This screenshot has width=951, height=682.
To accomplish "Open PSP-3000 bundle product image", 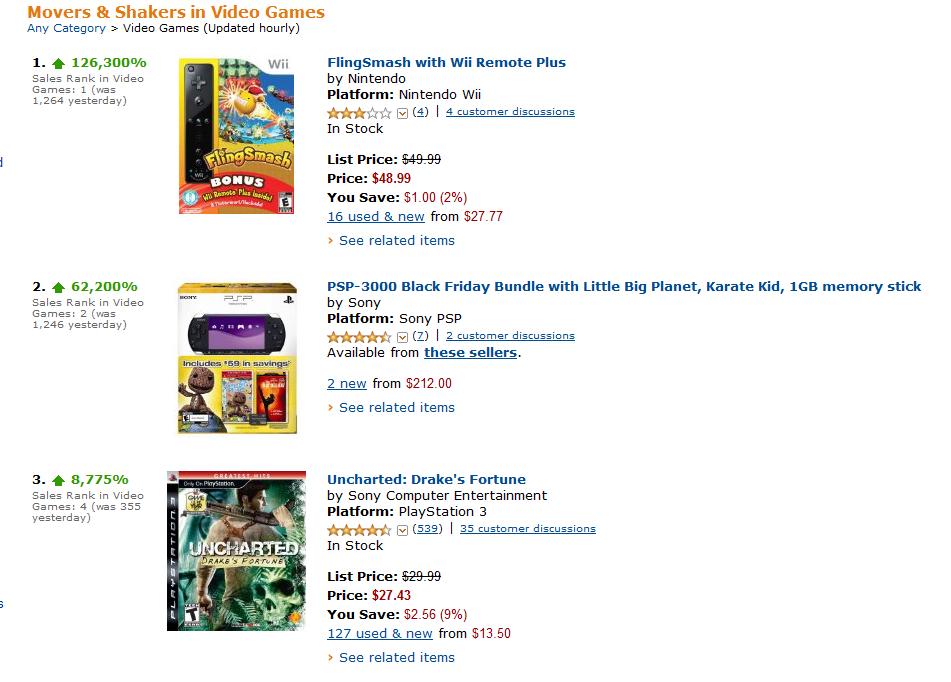I will coord(237,358).
